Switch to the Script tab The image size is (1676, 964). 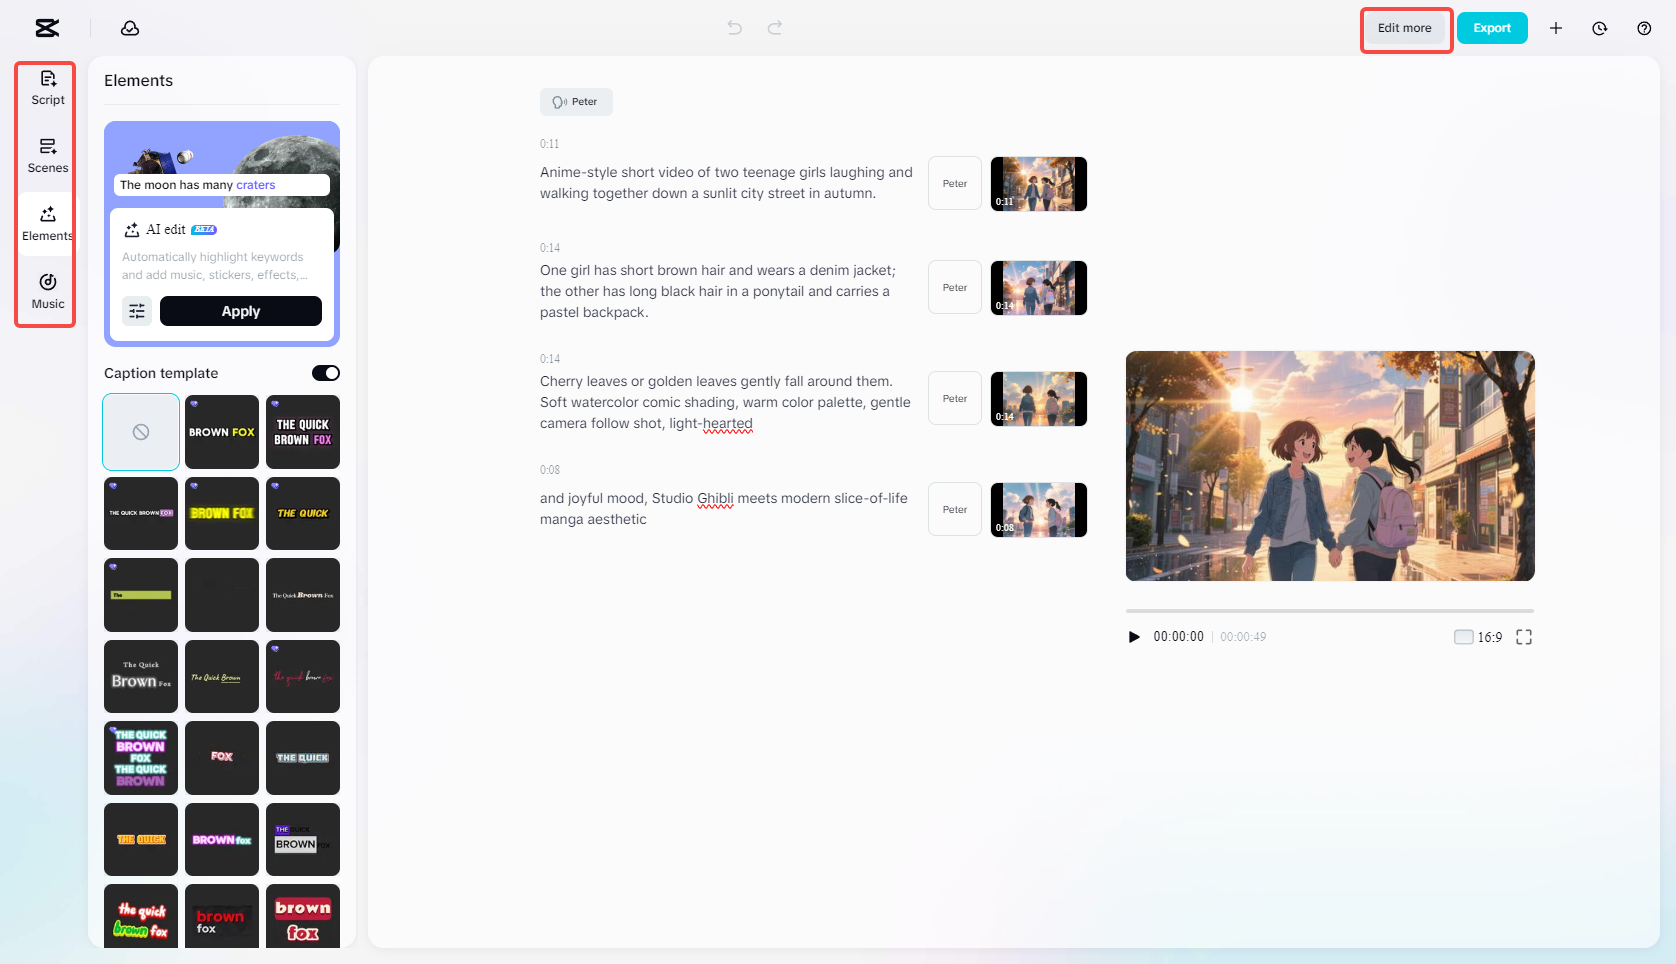click(48, 88)
